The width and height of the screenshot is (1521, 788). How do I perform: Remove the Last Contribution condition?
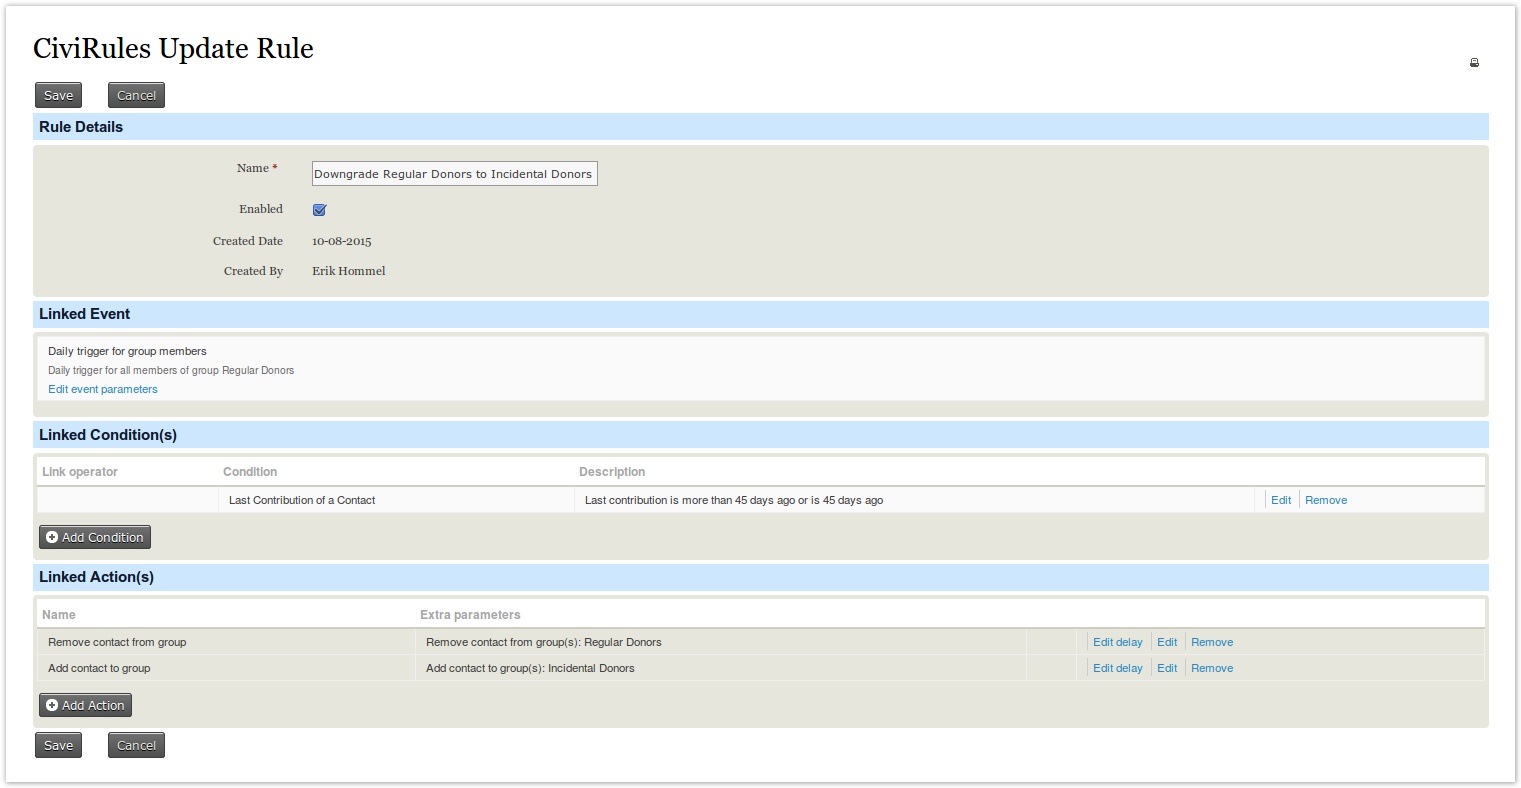(x=1325, y=500)
